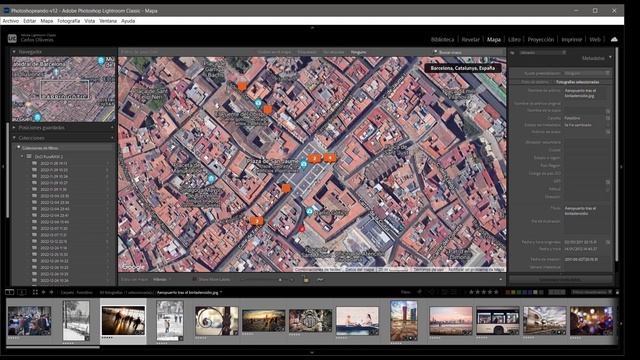Select the crowd photo thumbnail in filmstrip
The height and width of the screenshot is (360, 640).
click(29, 321)
